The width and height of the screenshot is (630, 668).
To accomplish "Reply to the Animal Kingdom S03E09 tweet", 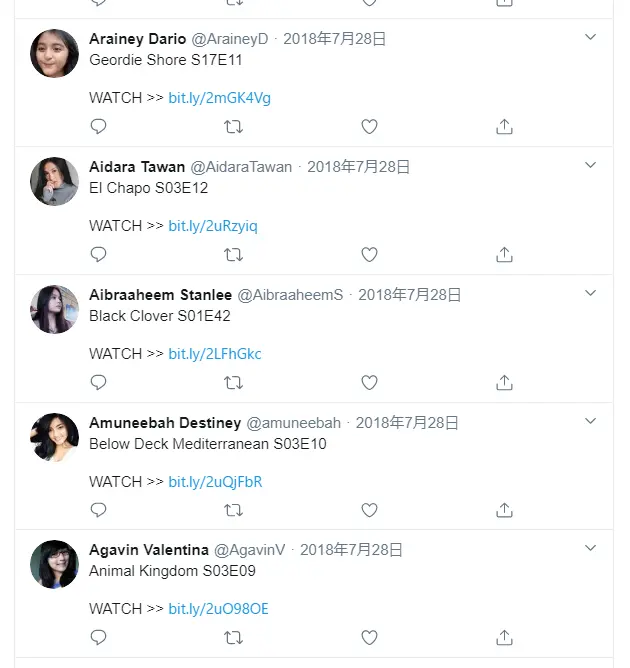I will tap(98, 637).
